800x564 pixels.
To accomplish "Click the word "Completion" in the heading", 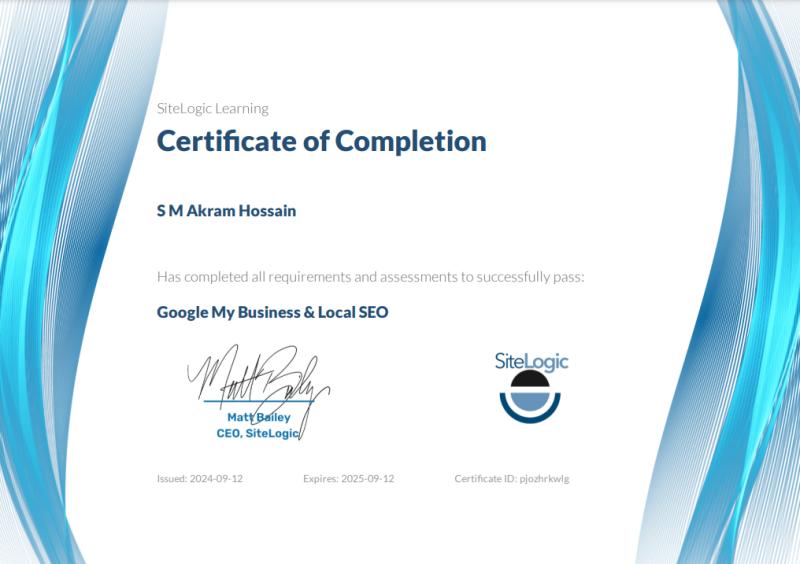I will pyautogui.click(x=410, y=141).
